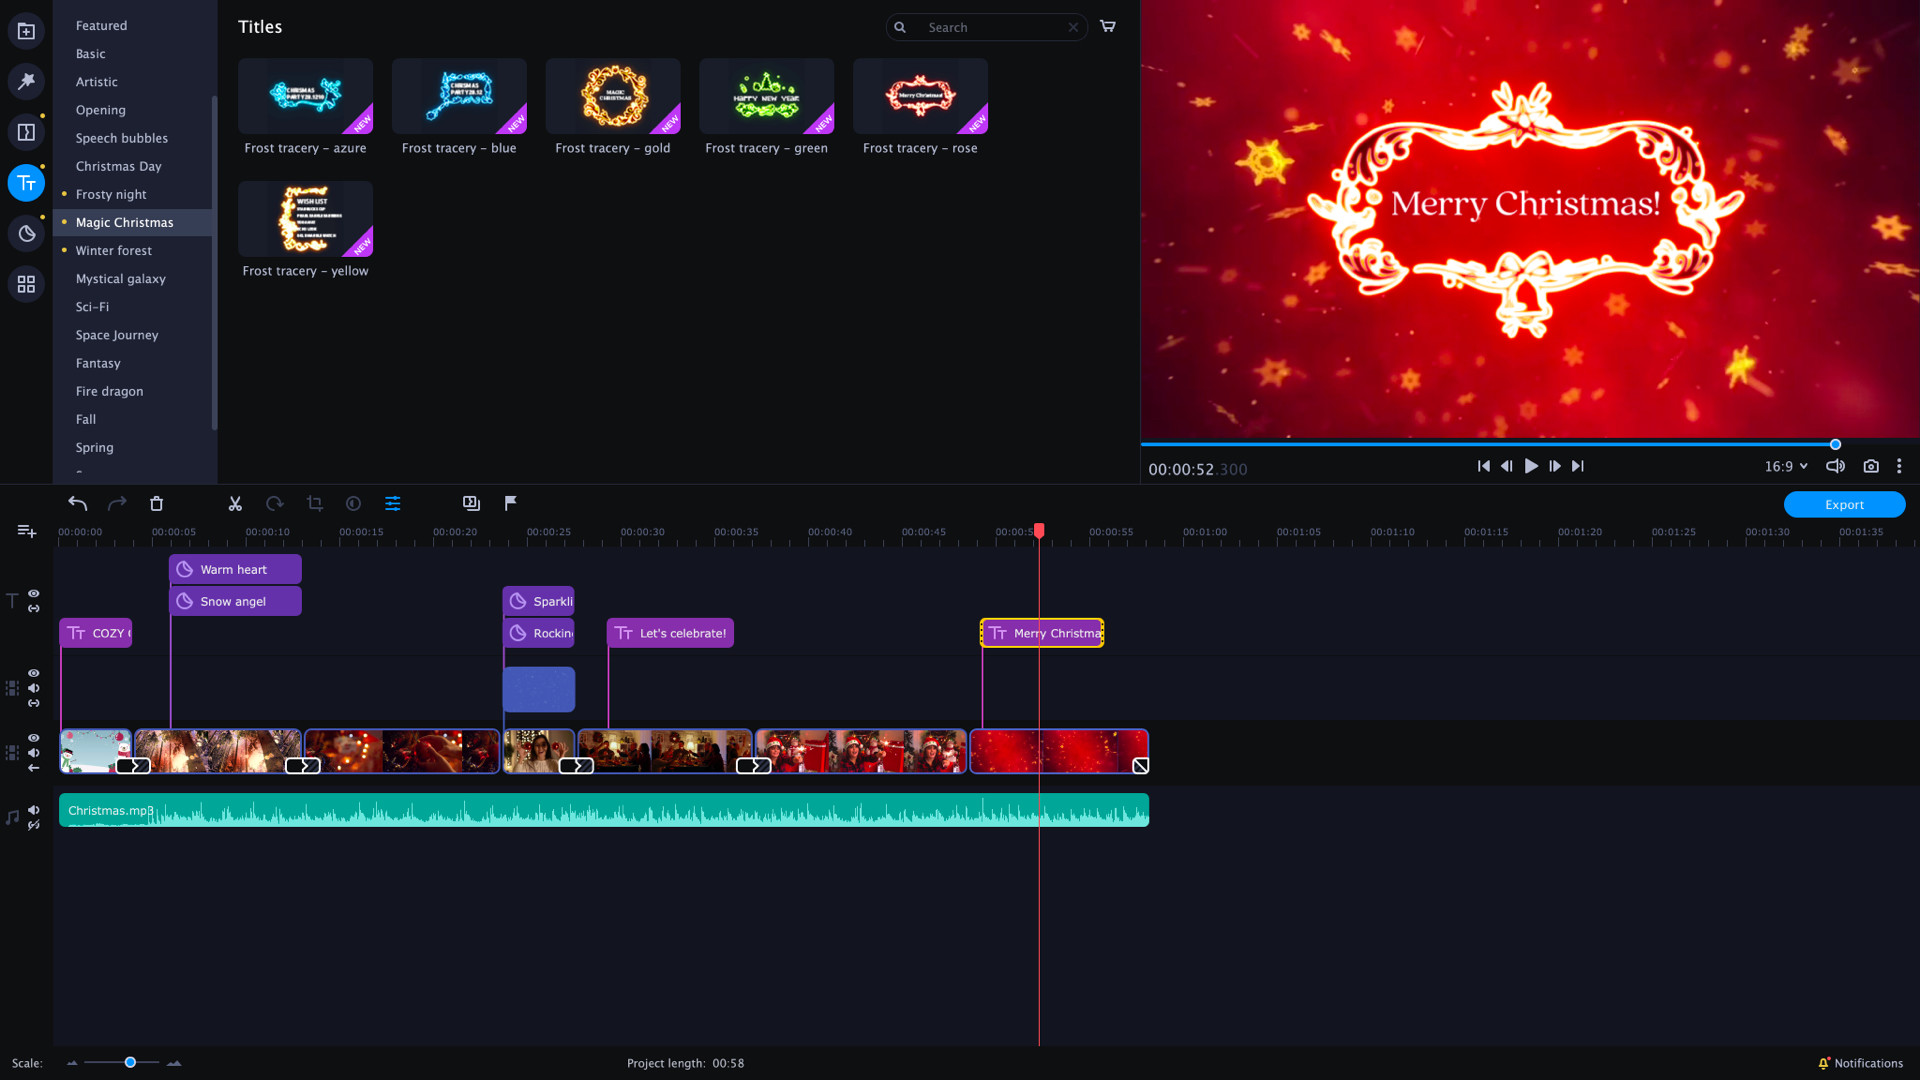Image resolution: width=1920 pixels, height=1080 pixels.
Task: Open the 16:9 aspect ratio dropdown
Action: pyautogui.click(x=1786, y=466)
